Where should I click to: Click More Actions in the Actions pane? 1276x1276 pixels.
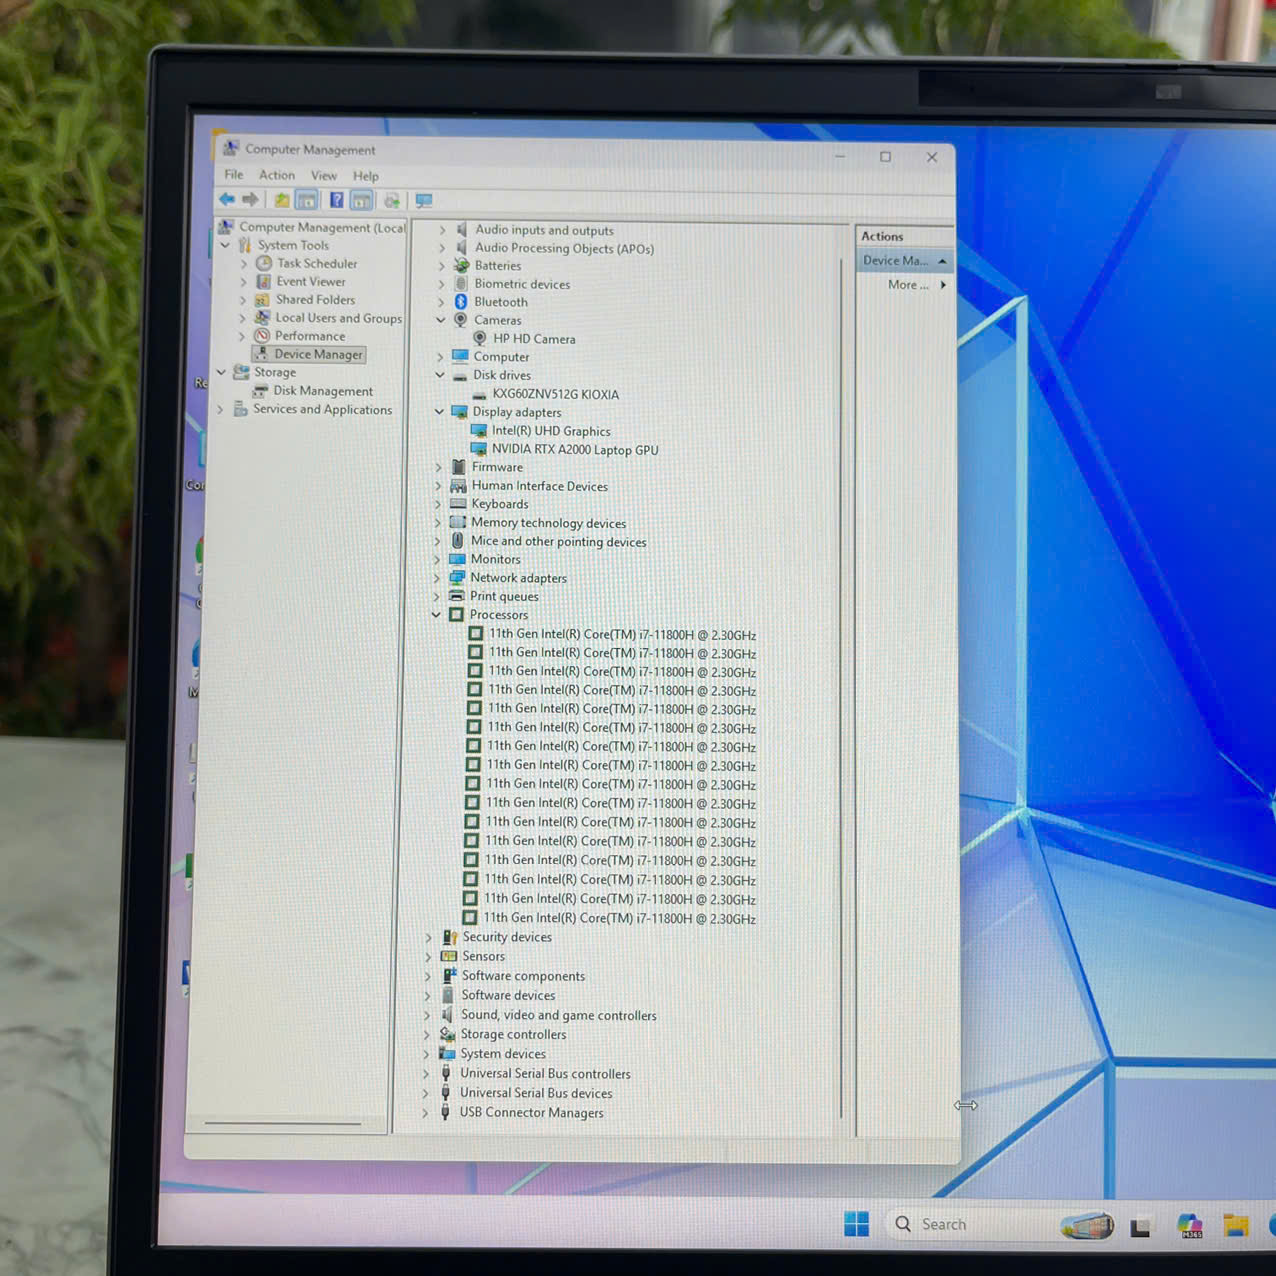[x=908, y=285]
